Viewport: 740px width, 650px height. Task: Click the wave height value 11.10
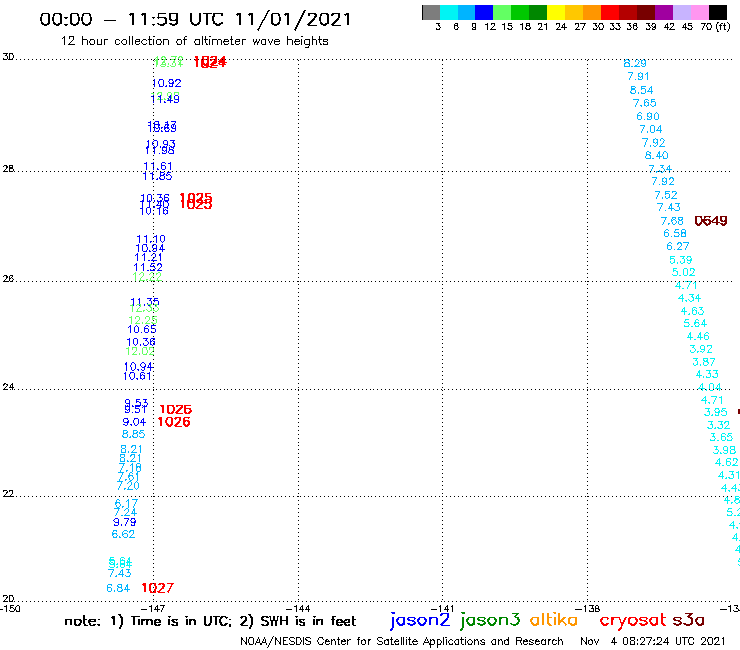tap(151, 239)
